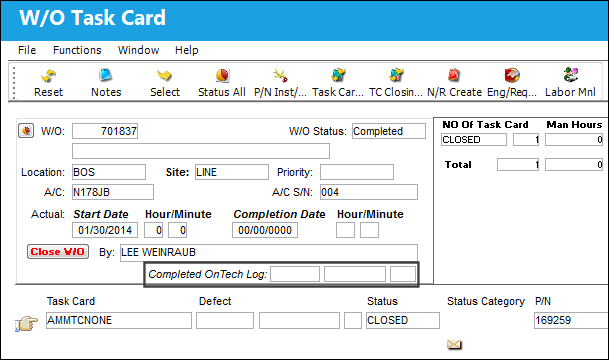Click the Task Card field AMMTCNONE
Viewport: 609px width, 360px height.
119,320
